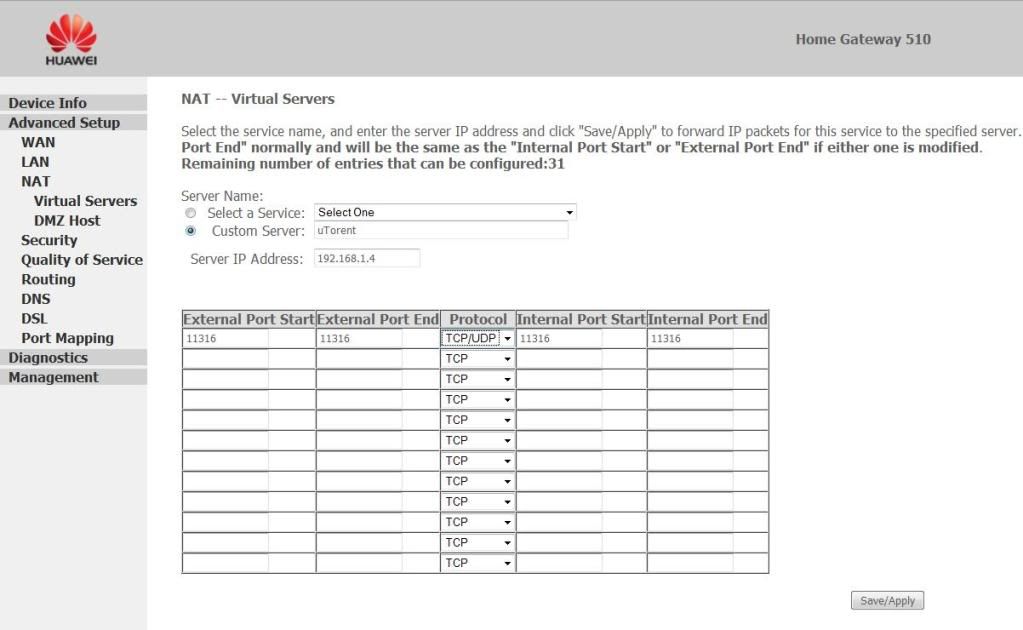Go to LAN settings
The width and height of the screenshot is (1023, 630).
click(35, 162)
